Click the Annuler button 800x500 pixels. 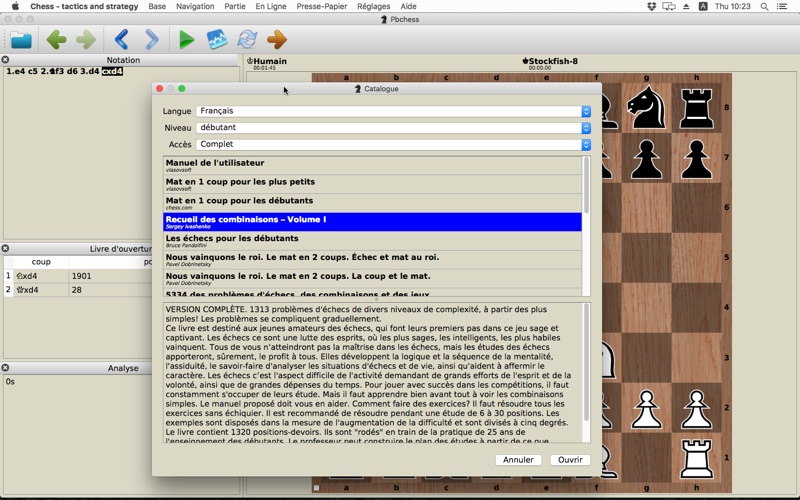point(518,460)
